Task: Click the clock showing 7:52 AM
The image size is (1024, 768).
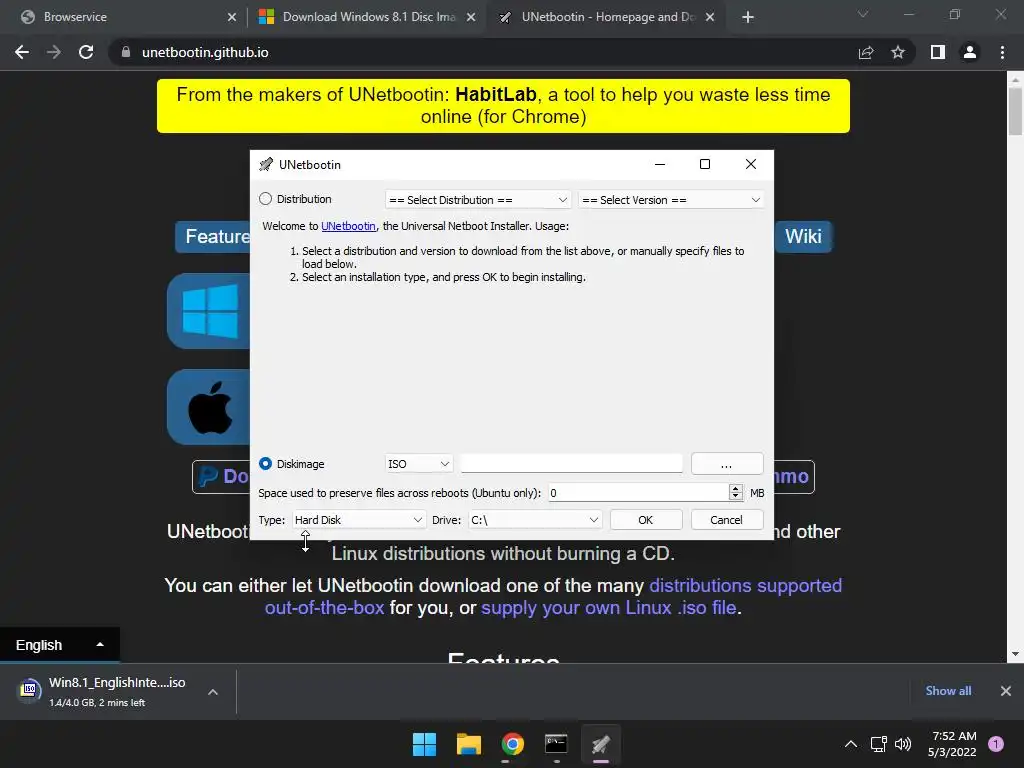Action: (954, 736)
